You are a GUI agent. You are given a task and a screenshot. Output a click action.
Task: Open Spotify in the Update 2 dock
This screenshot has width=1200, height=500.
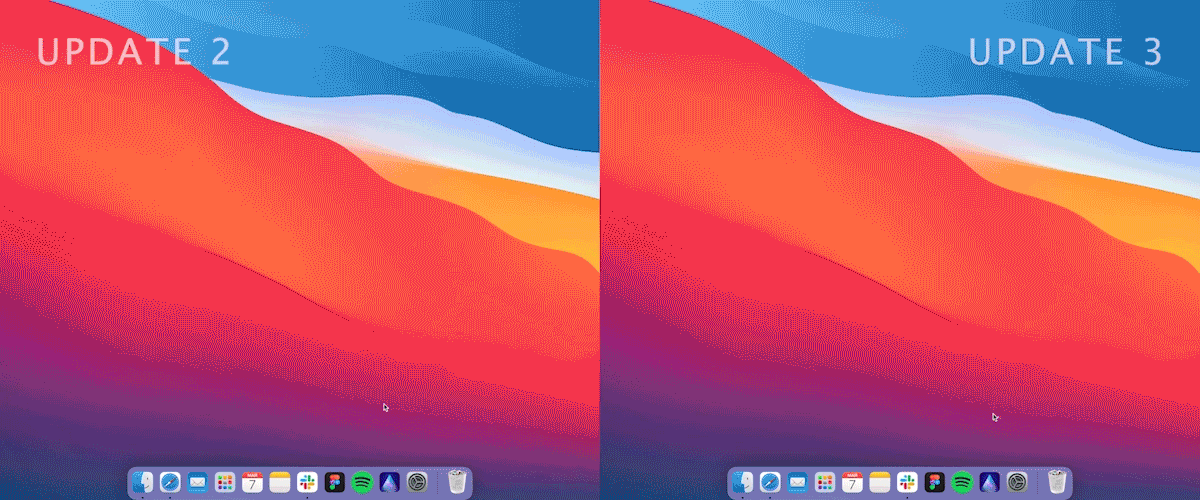(363, 482)
